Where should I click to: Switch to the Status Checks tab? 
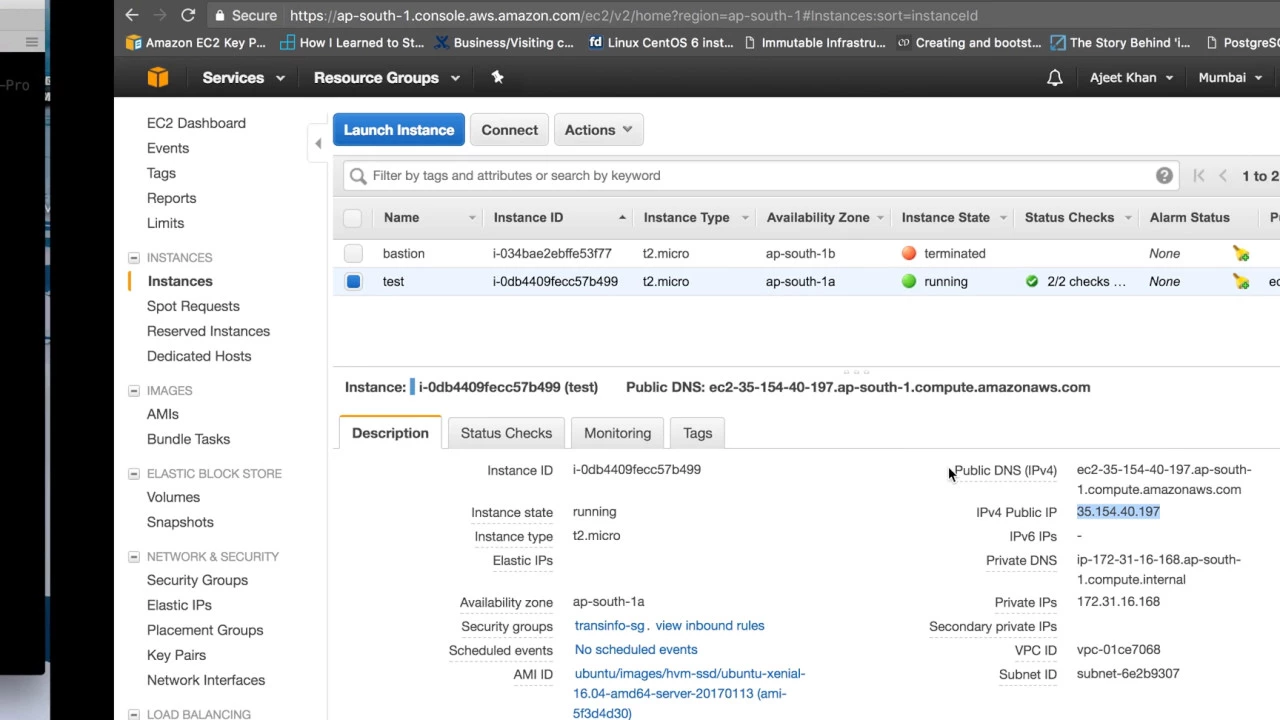(506, 433)
